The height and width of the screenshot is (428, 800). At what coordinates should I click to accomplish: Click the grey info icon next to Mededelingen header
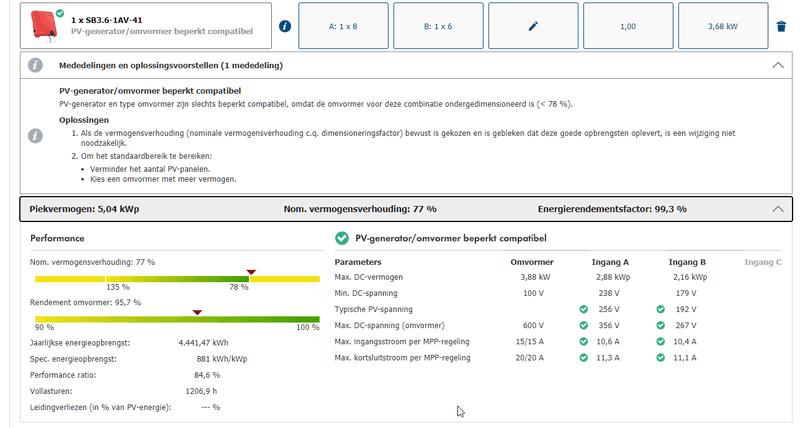(x=35, y=65)
